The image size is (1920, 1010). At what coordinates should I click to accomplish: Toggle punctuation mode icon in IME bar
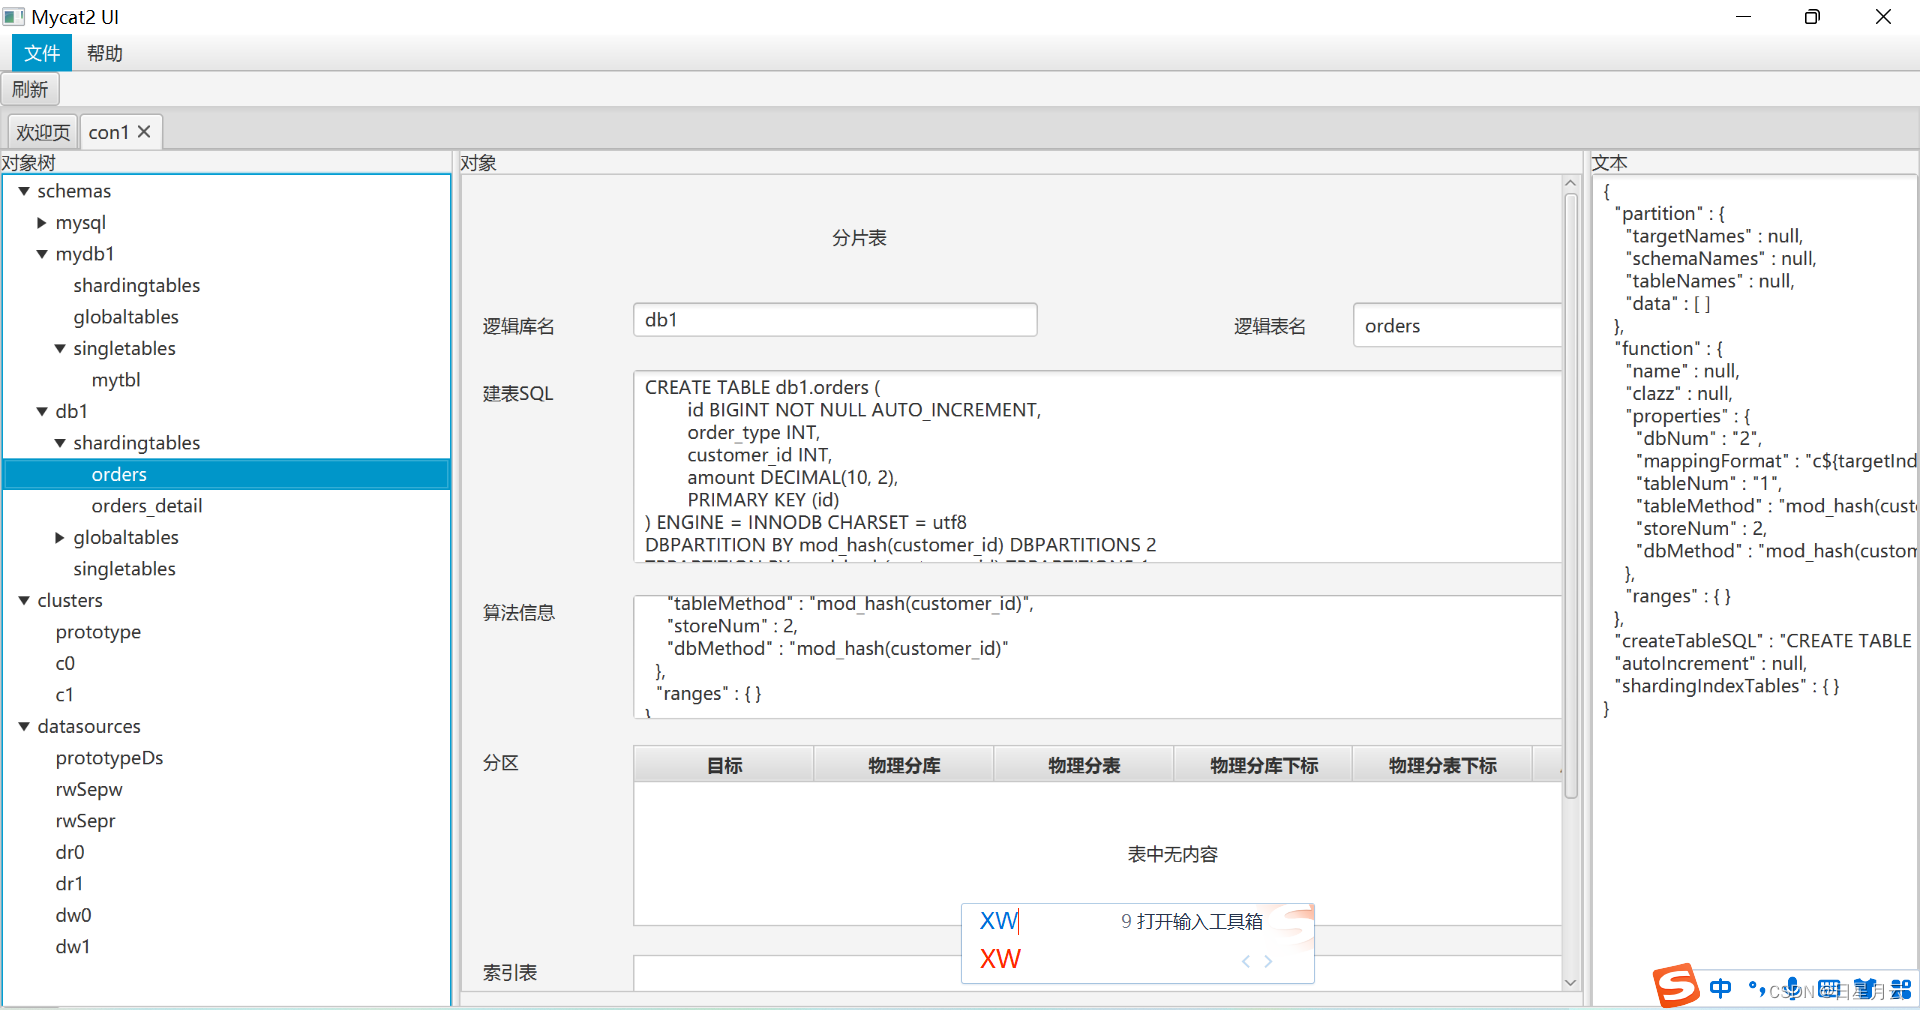click(x=1756, y=989)
